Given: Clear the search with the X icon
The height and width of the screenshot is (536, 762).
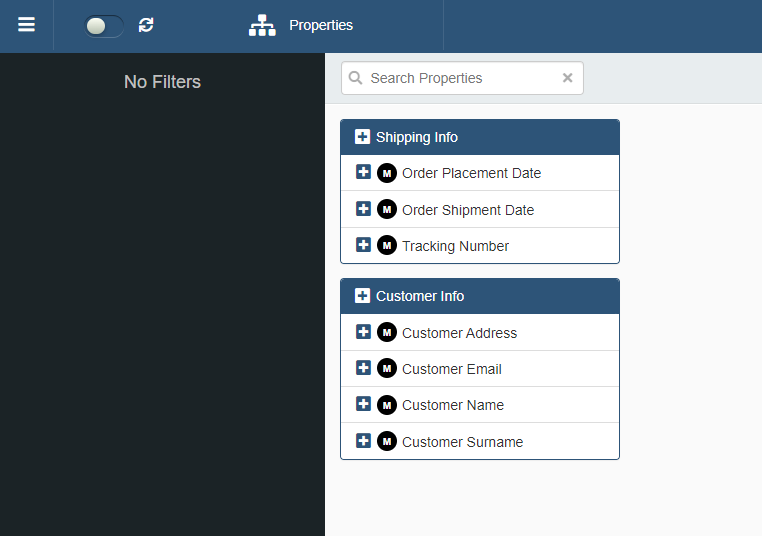Looking at the screenshot, I should pos(568,78).
